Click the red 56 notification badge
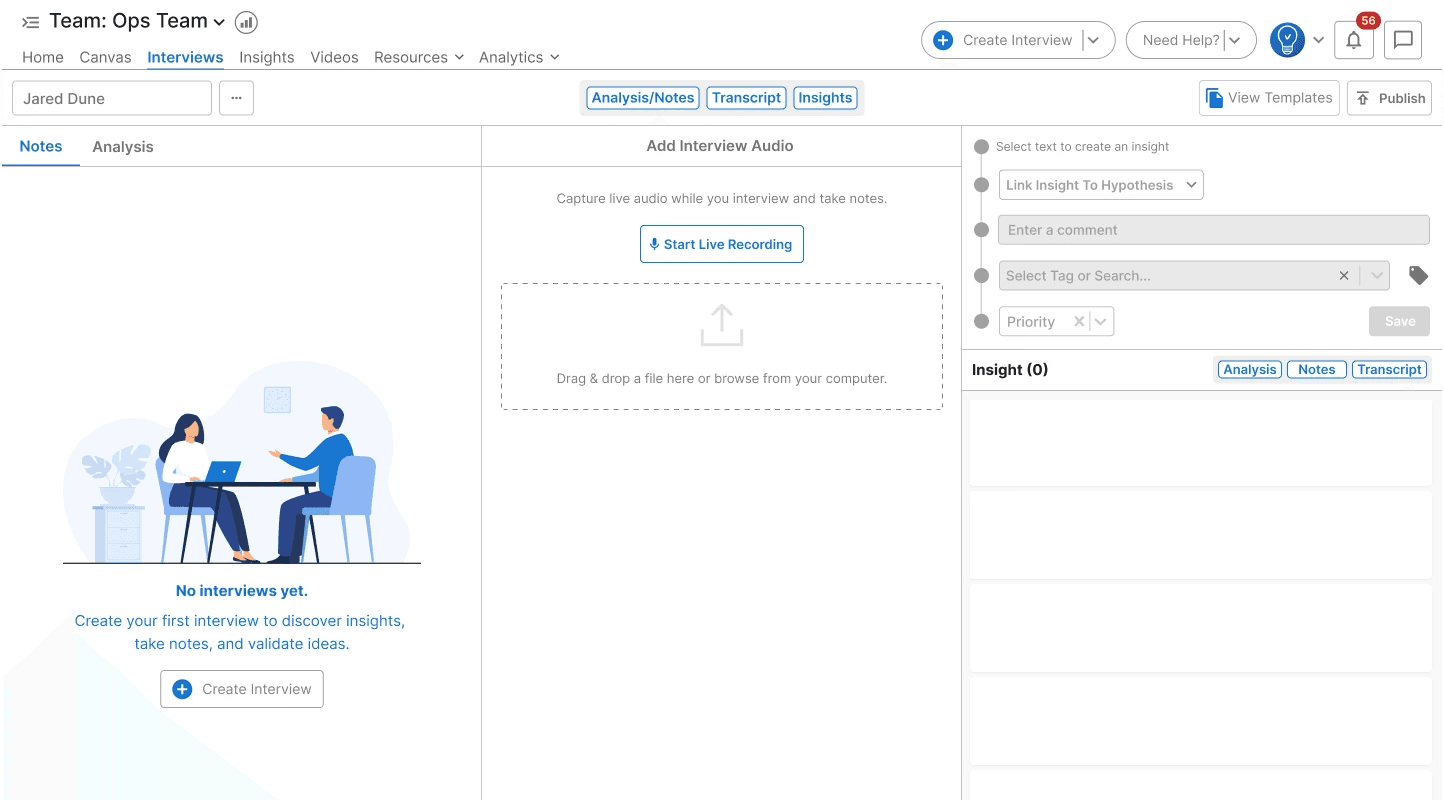Viewport: 1444px width, 800px height. 1368,20
